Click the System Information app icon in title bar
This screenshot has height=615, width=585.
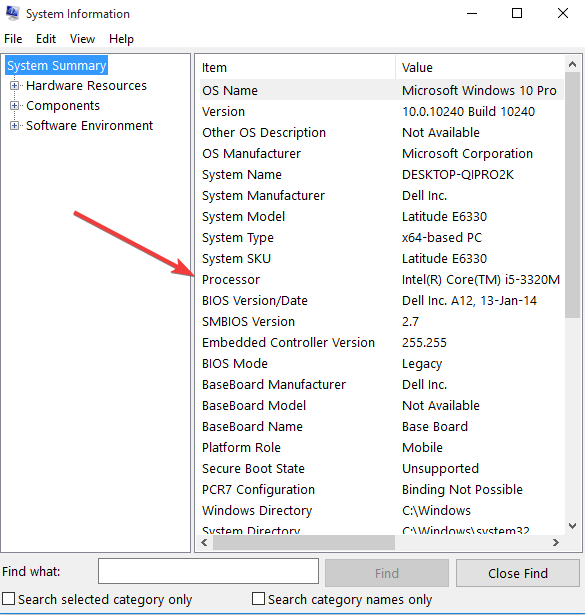[13, 13]
